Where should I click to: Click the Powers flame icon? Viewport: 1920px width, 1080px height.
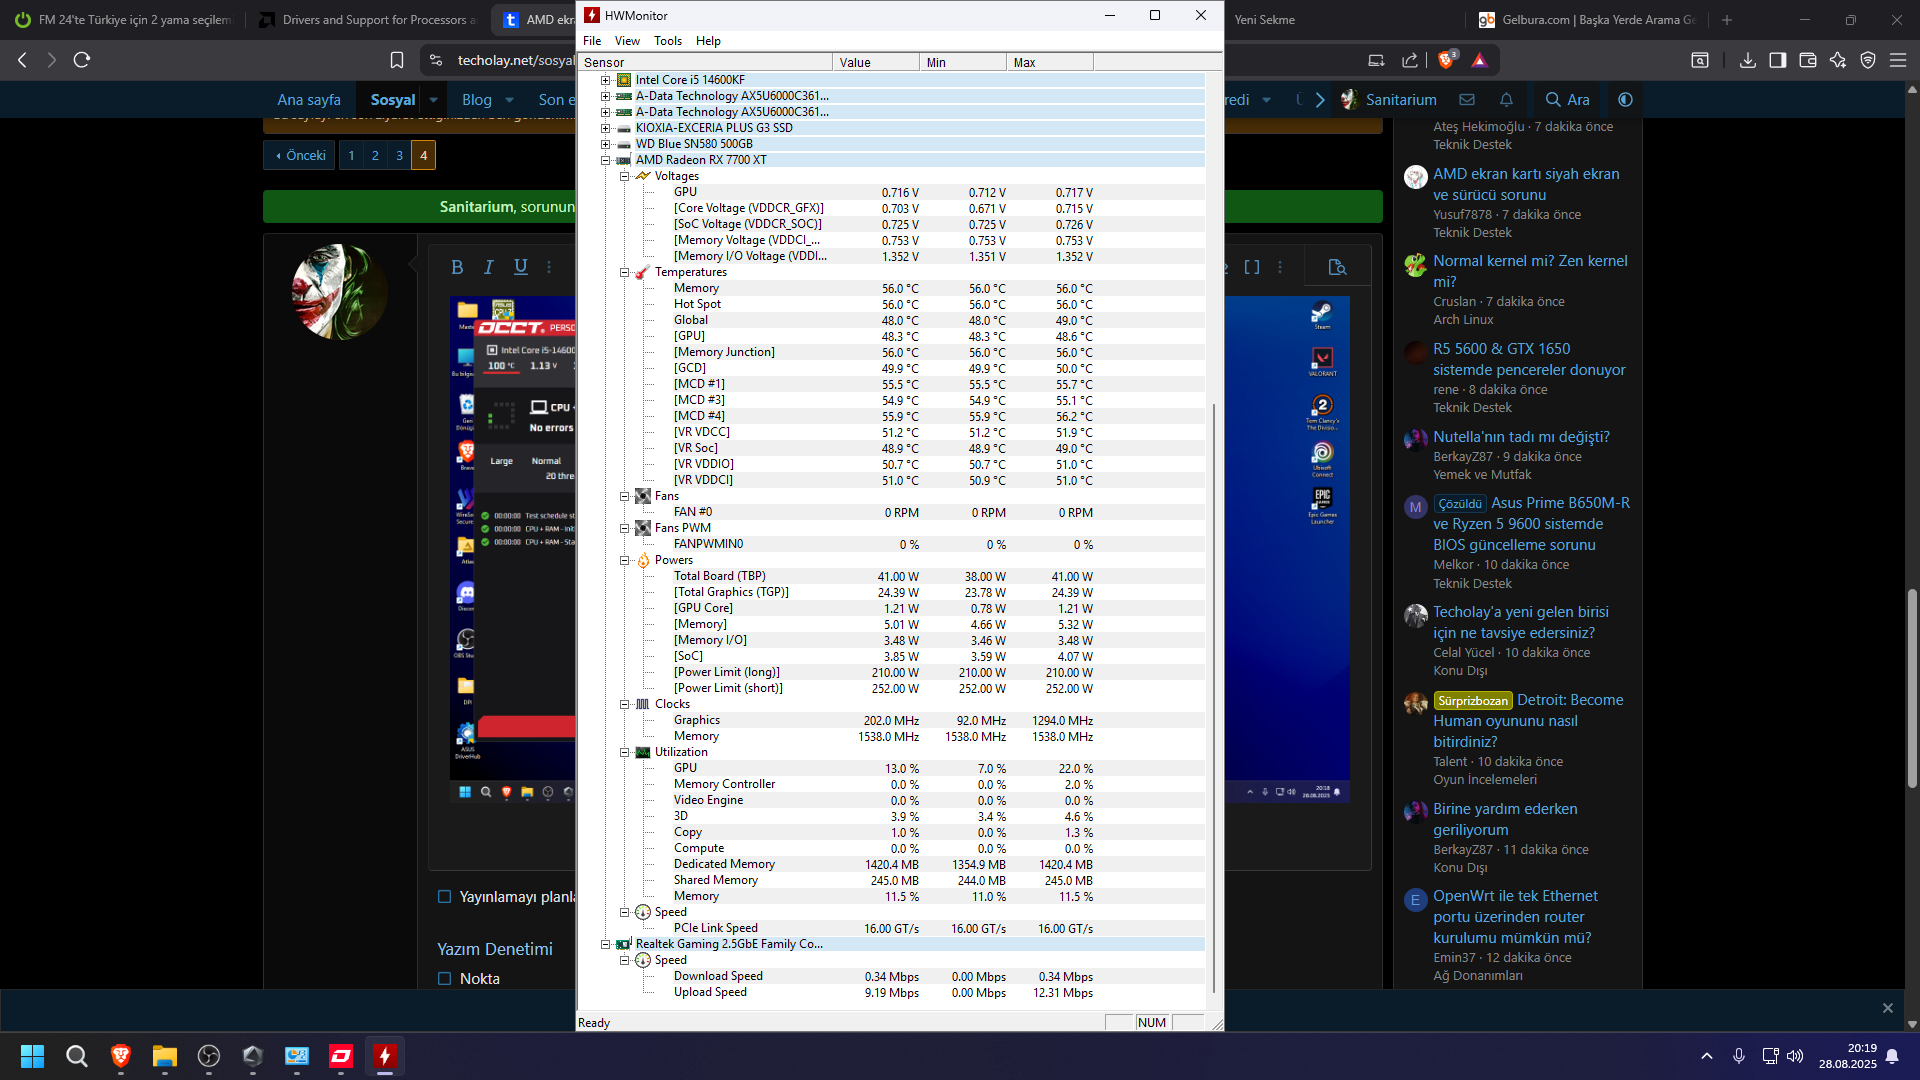(643, 560)
